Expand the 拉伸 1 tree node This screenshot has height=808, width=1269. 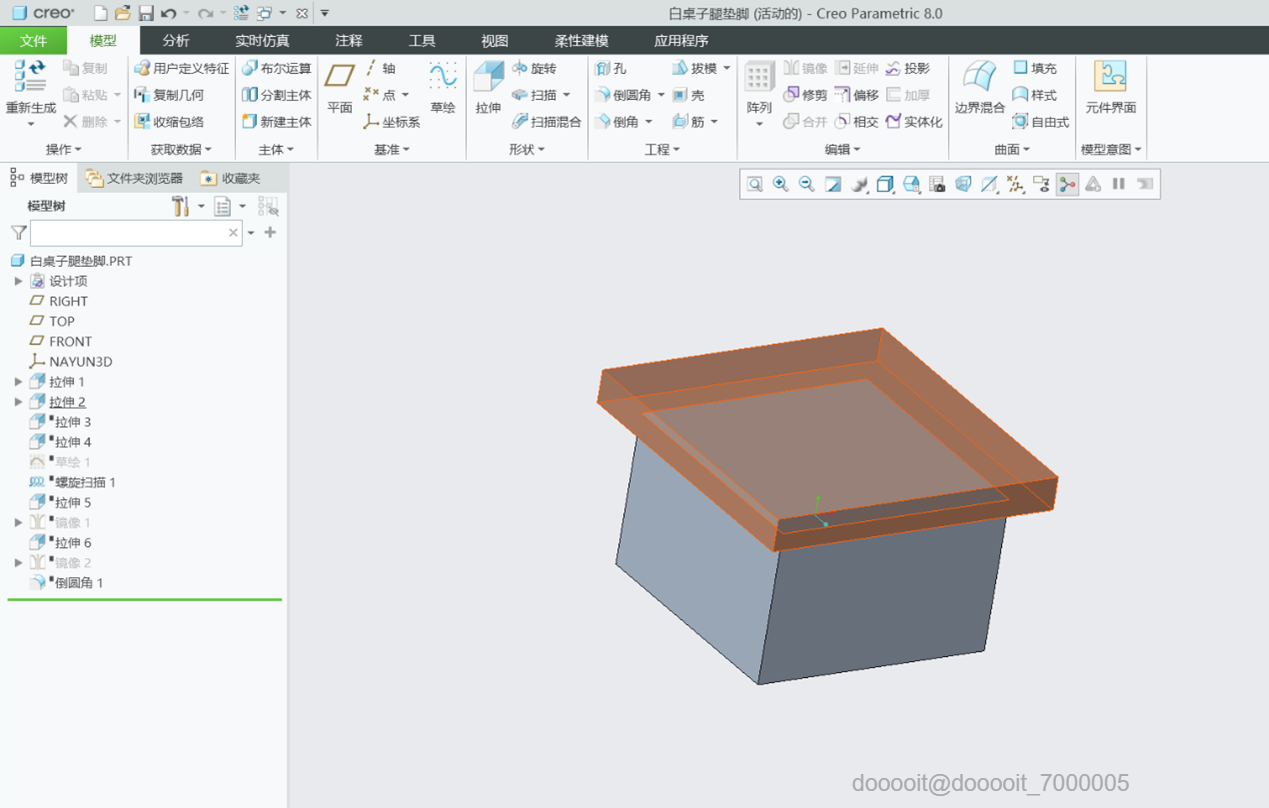click(x=18, y=382)
